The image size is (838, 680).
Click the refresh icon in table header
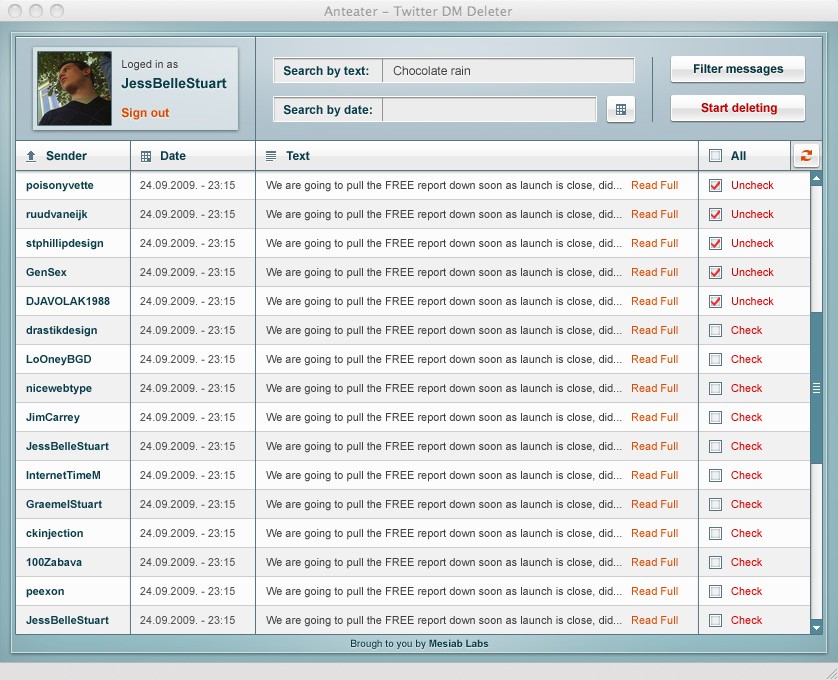coord(805,155)
